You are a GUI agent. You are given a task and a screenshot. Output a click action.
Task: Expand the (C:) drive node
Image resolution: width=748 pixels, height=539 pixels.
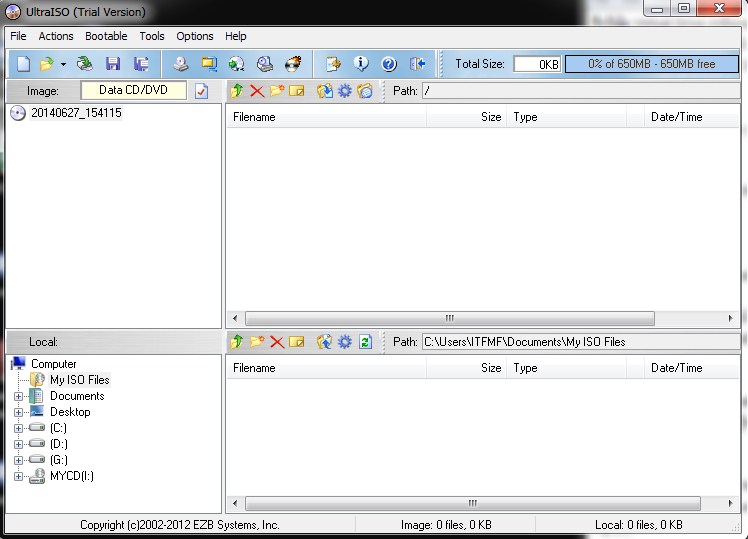pos(18,428)
